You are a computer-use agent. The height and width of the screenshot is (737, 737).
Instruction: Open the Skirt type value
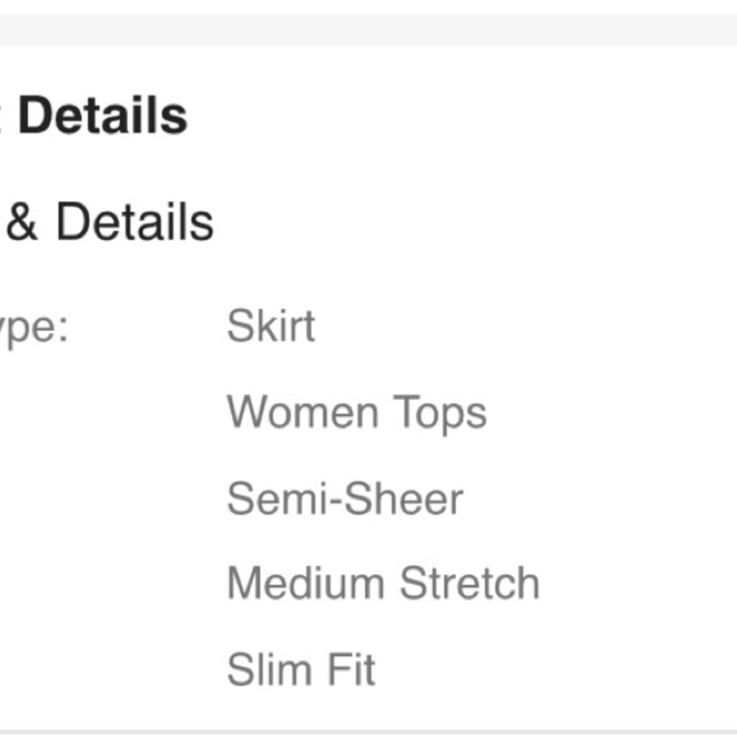tap(271, 325)
